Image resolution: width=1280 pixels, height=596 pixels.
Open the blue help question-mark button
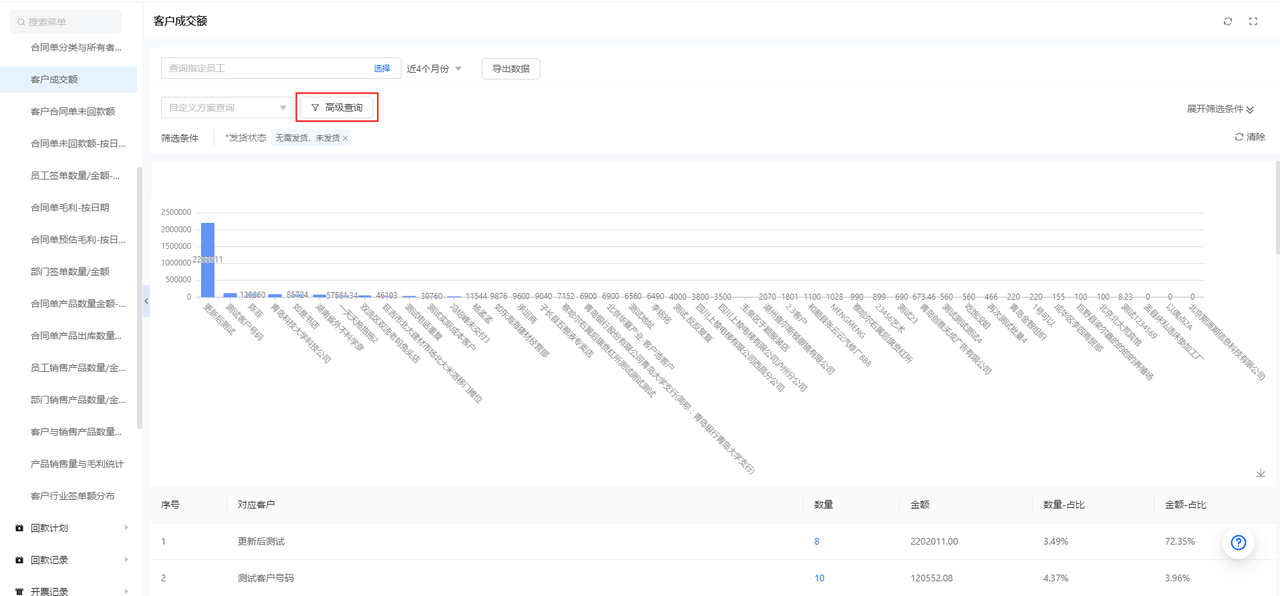(x=1238, y=542)
